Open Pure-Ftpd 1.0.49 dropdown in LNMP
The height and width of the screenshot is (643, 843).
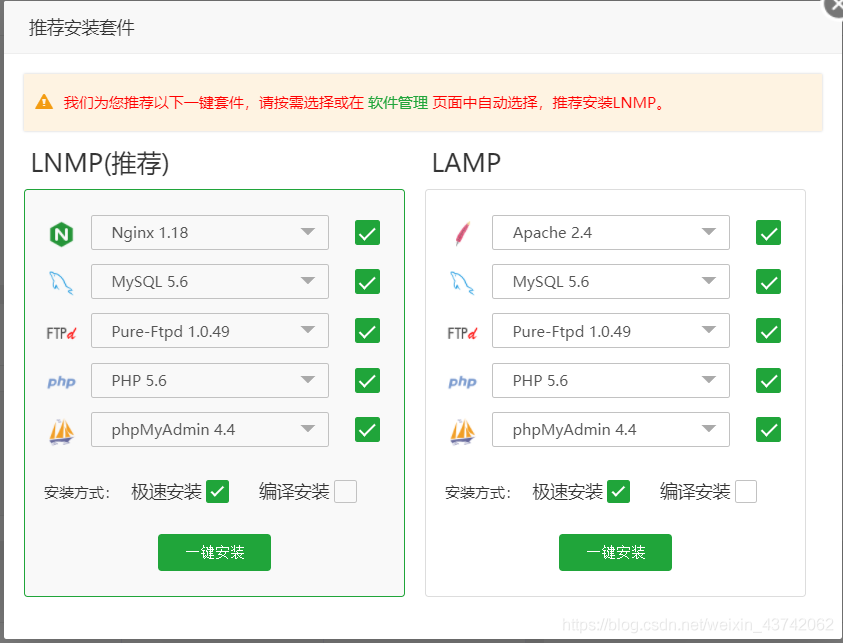210,331
